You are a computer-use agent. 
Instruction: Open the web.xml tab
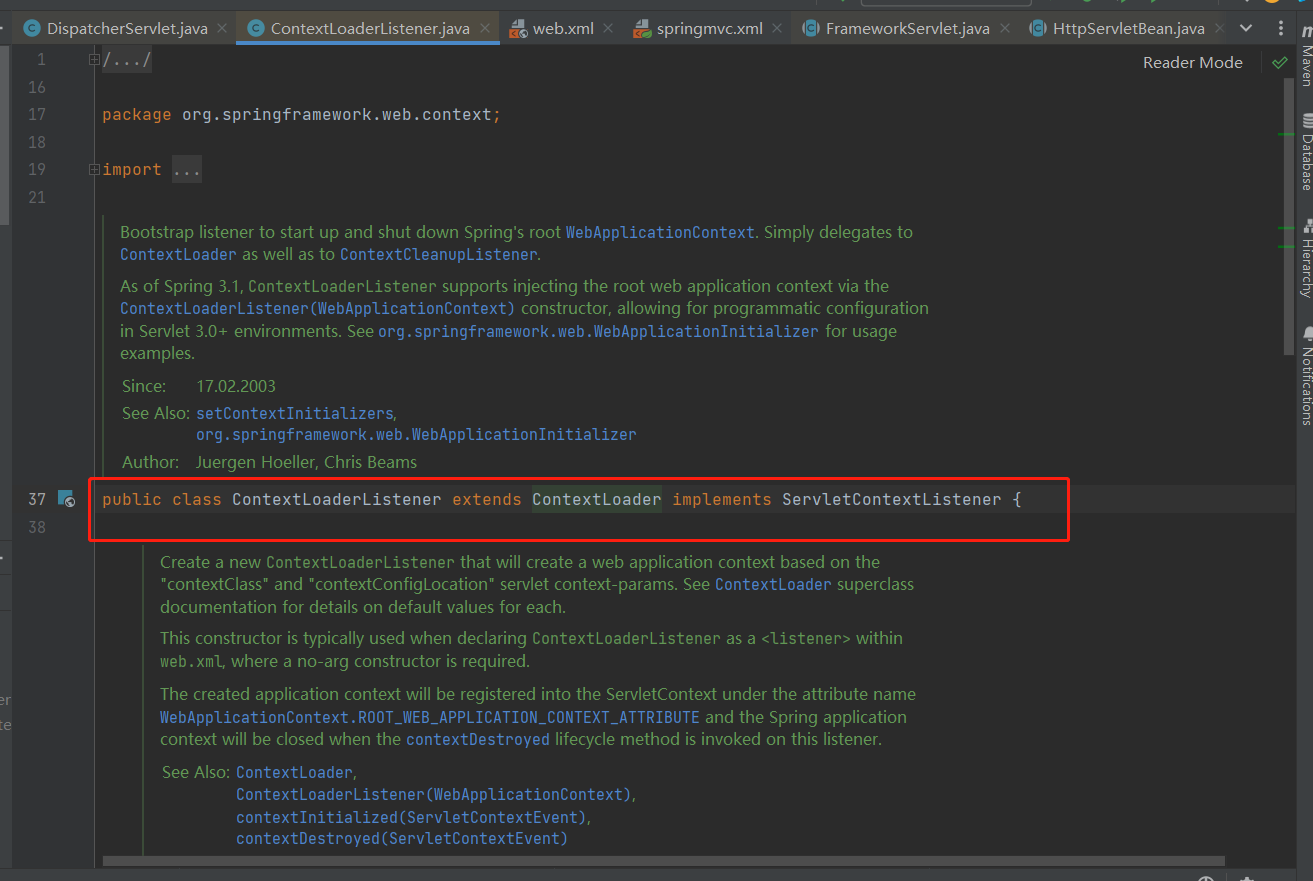[563, 29]
